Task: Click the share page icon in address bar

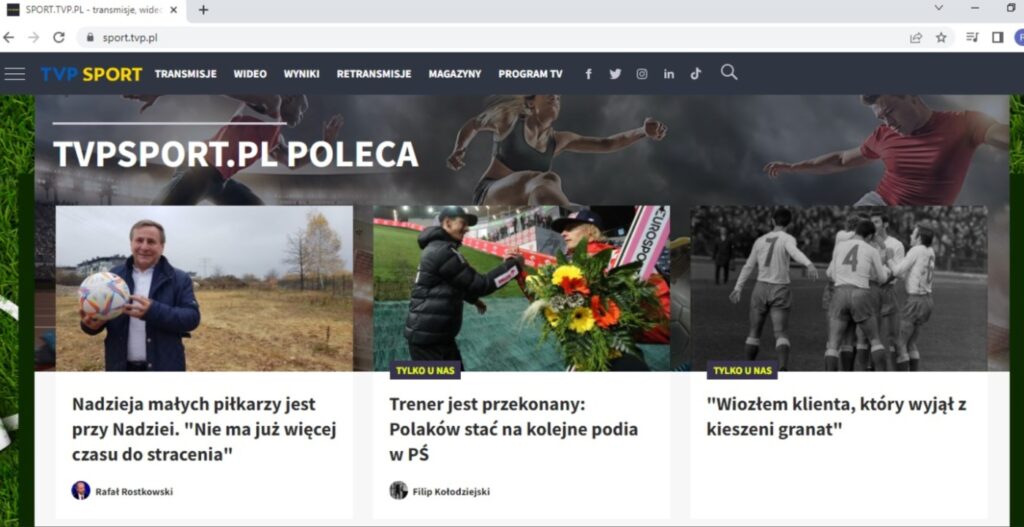Action: pos(916,38)
